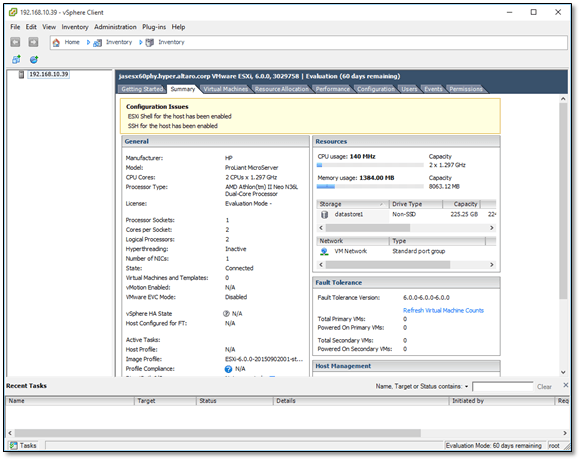Image resolution: width=581 pixels, height=461 pixels.
Task: Click the Memory usage progress bar
Action: tap(370, 187)
